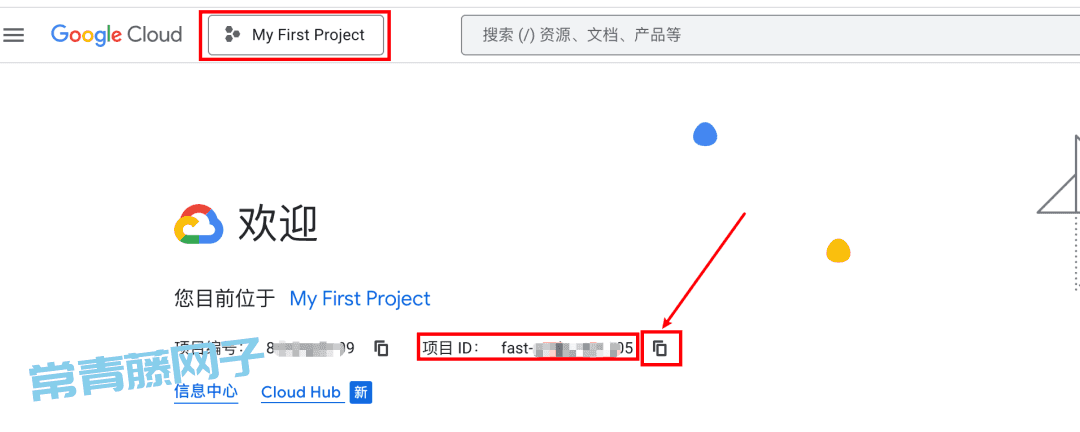Click the blue decorative dot
The image size is (1080, 432).
[x=705, y=134]
